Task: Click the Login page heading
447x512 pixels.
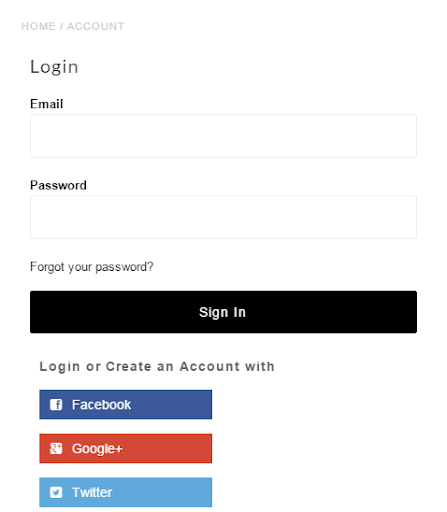Action: (54, 67)
